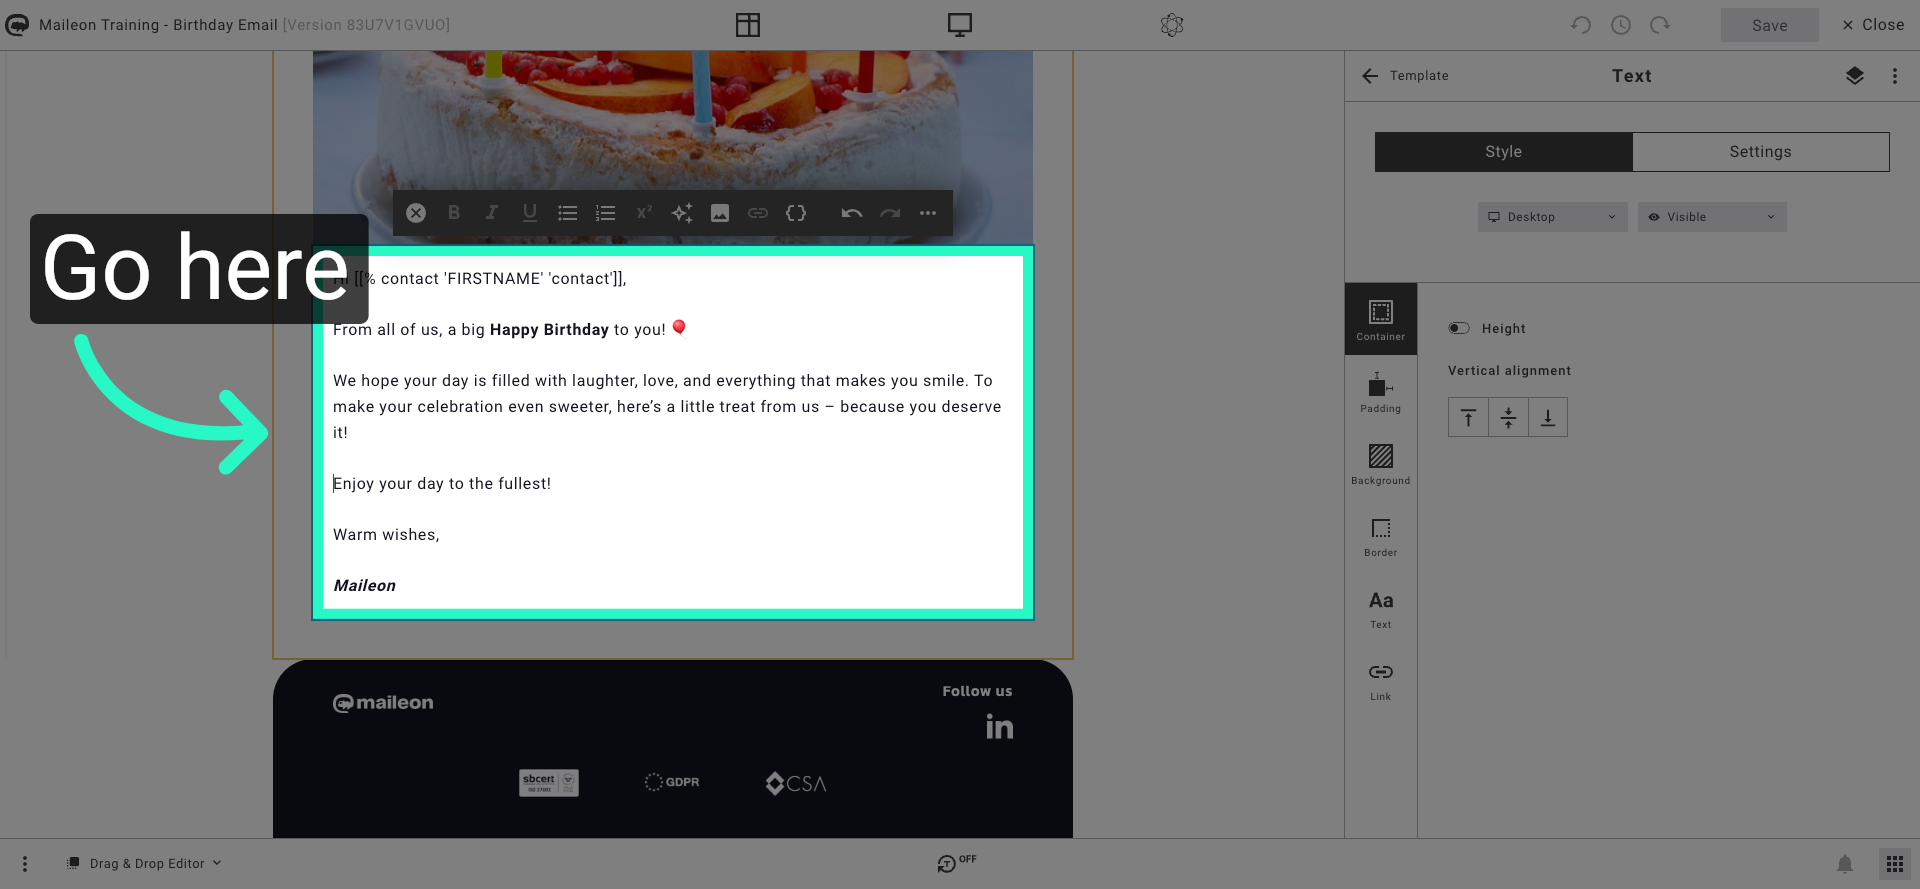Select the Container section
Viewport: 1920px width, 889px height.
[1381, 319]
